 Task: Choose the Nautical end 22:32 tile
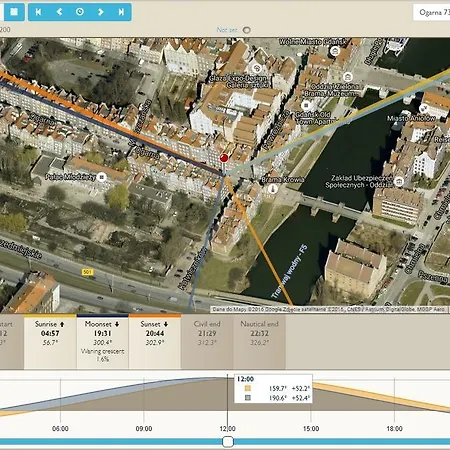[x=259, y=341]
